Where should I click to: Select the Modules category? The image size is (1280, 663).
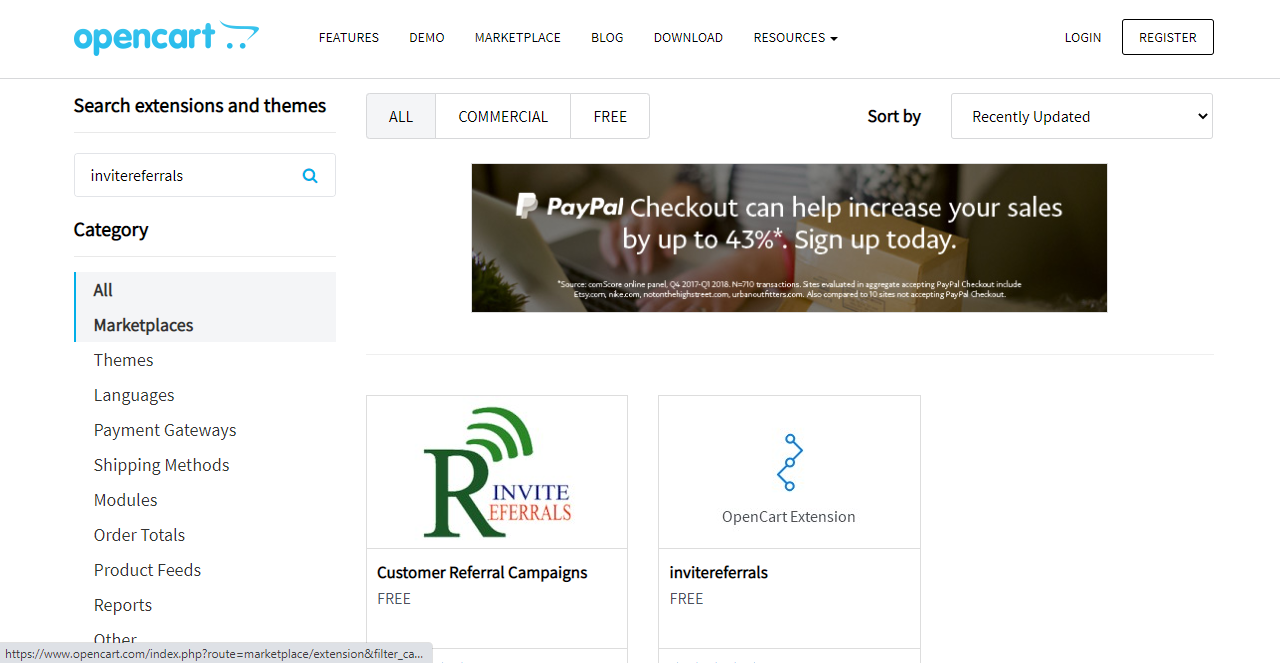point(126,500)
